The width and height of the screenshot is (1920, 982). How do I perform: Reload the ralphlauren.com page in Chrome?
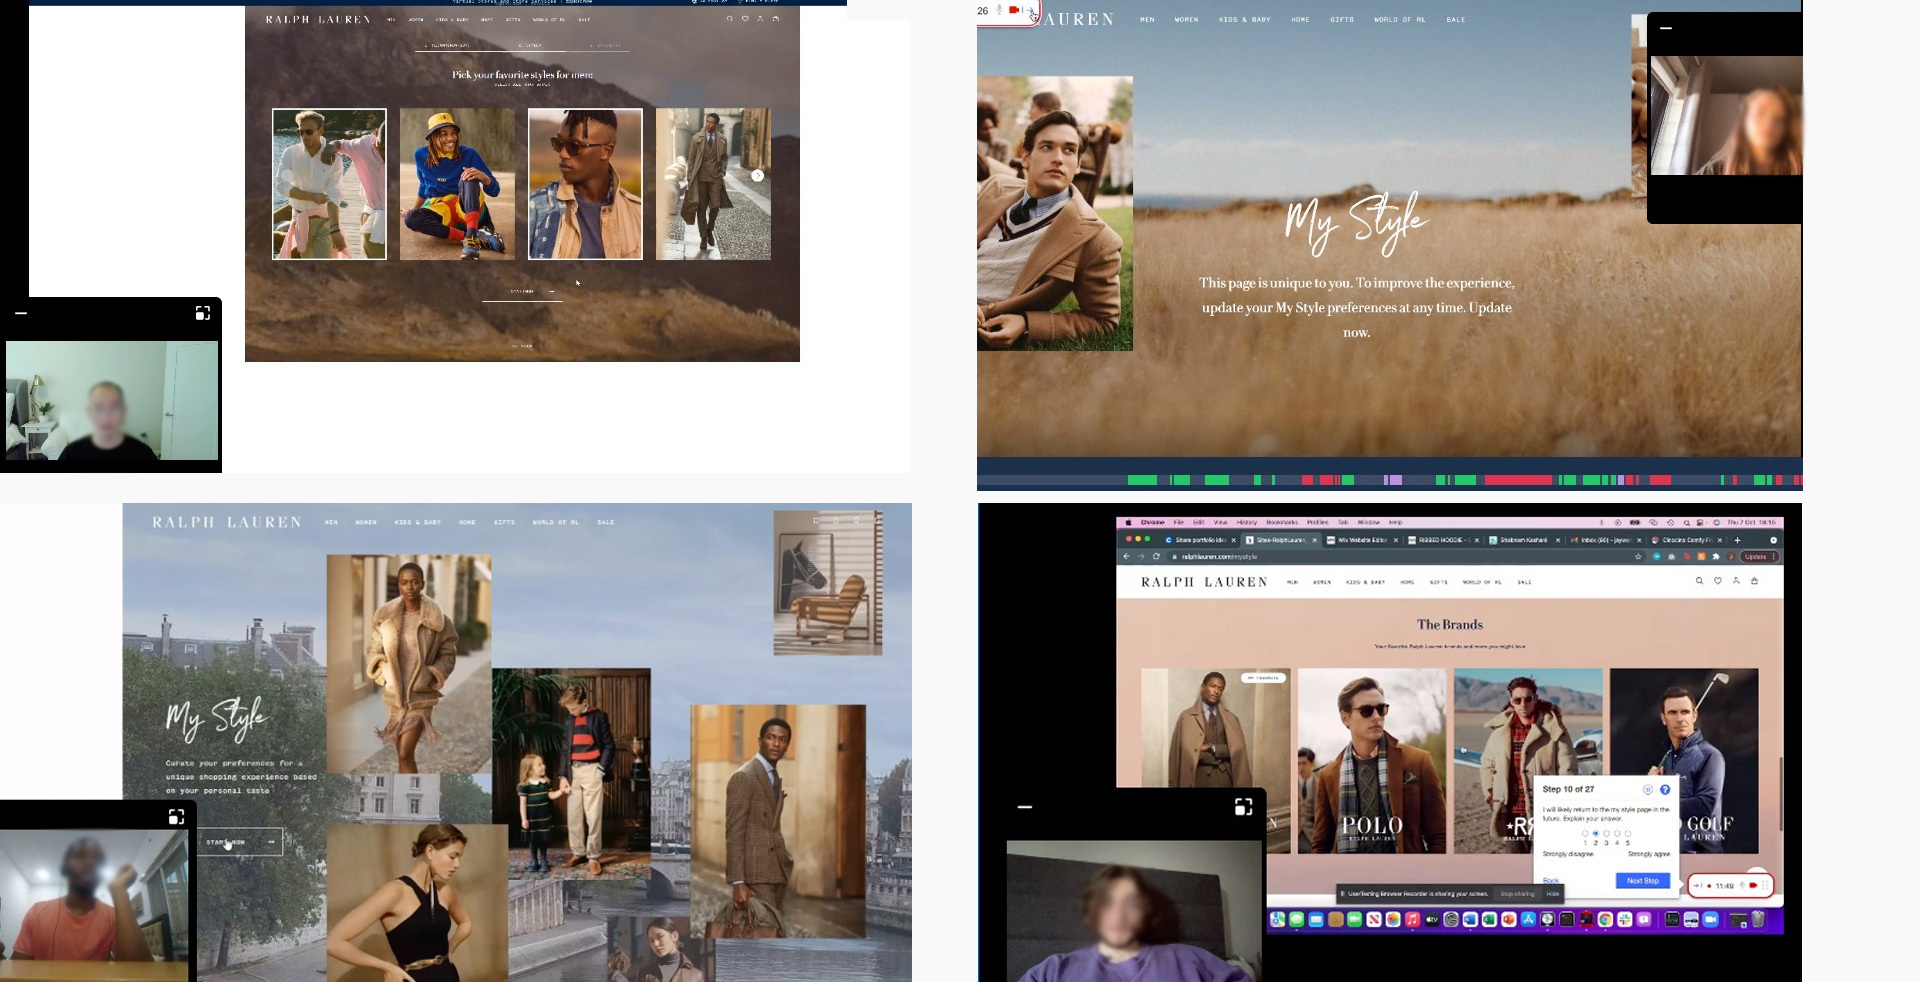(x=1156, y=556)
